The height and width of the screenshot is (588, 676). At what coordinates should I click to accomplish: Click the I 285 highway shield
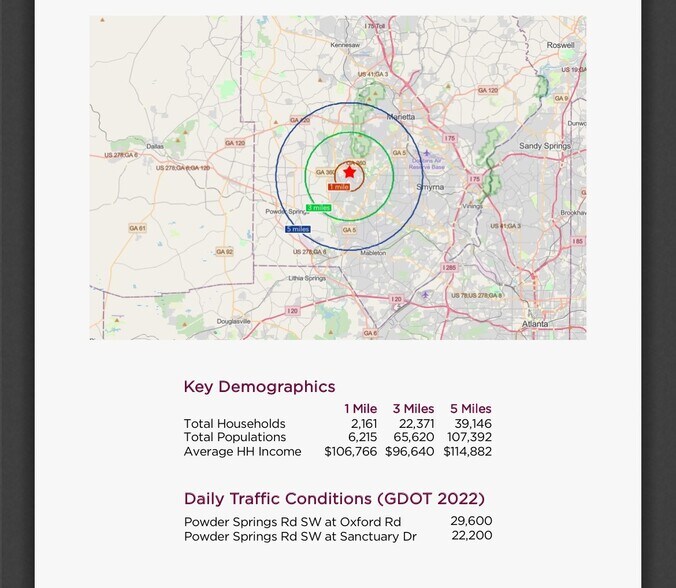point(449,268)
